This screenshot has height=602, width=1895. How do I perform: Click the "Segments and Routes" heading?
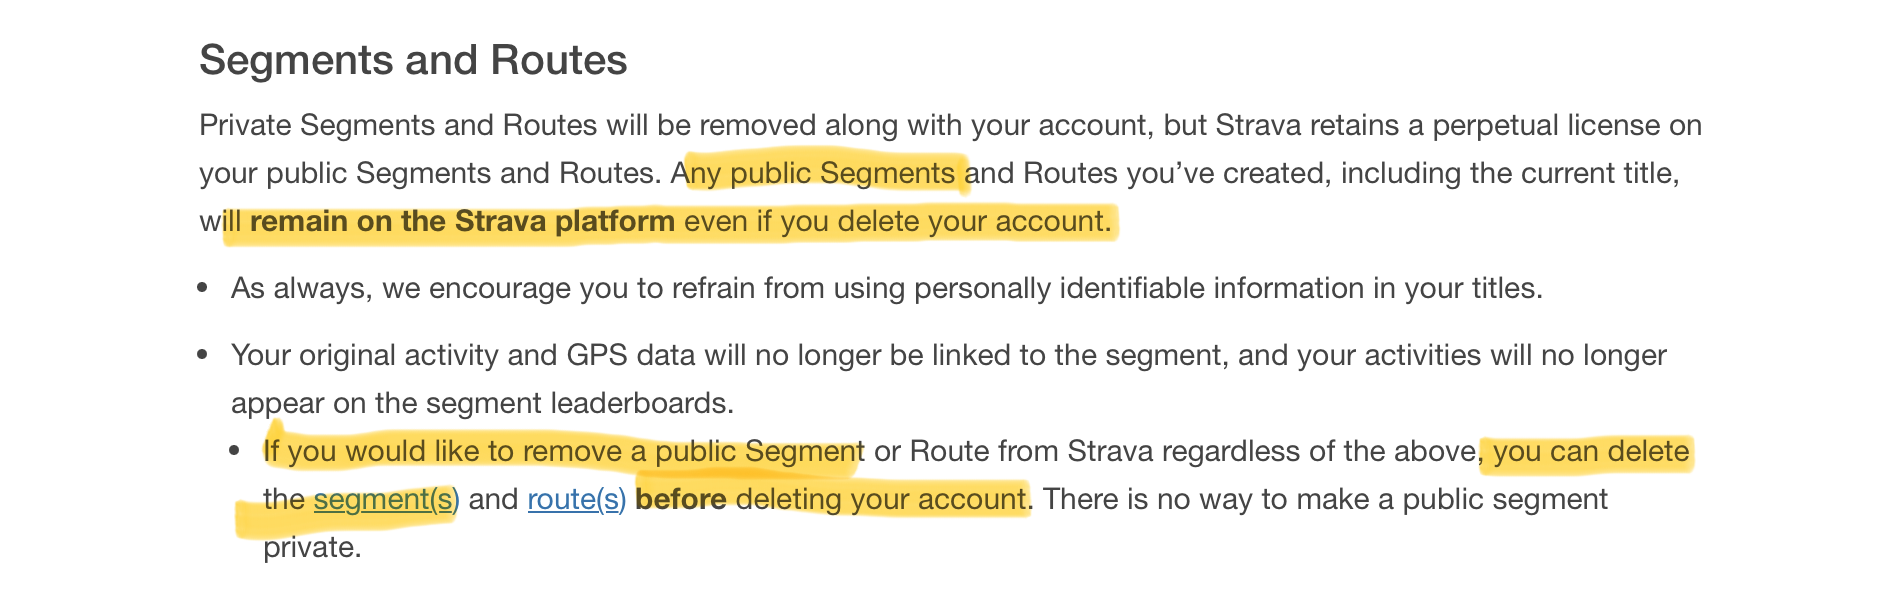pos(413,61)
